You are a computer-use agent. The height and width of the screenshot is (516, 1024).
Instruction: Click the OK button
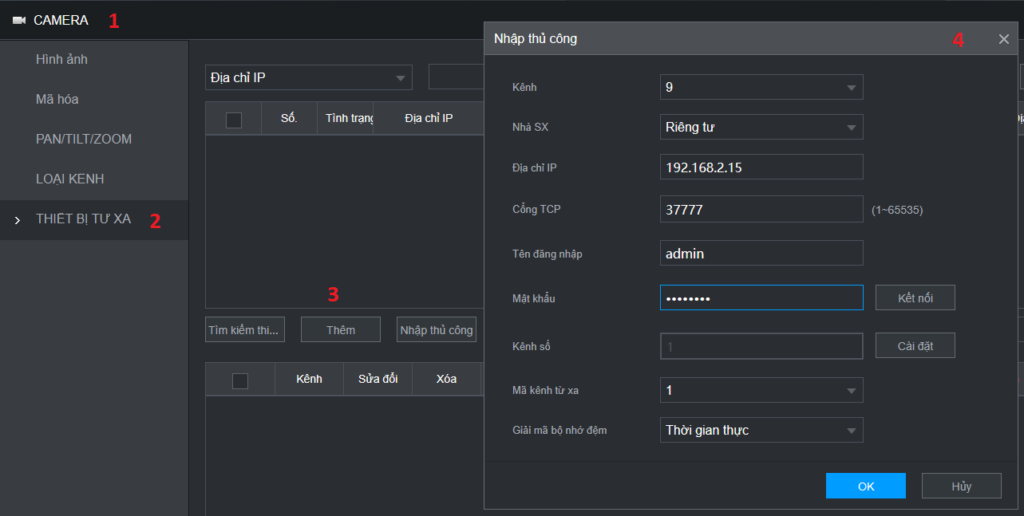[865, 486]
